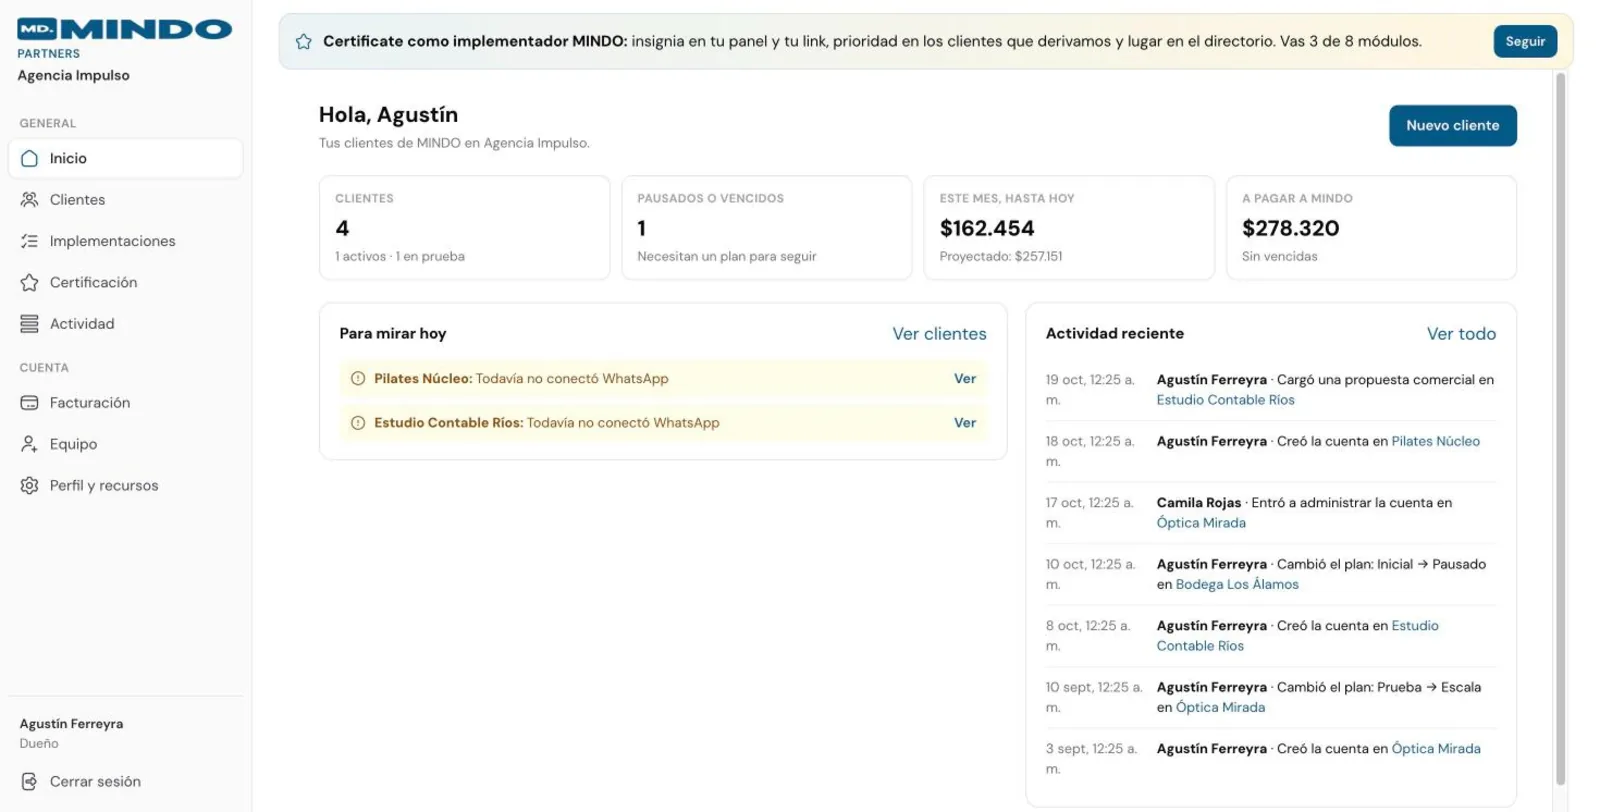Open the Facturación section
1600x812 pixels.
tap(125, 403)
